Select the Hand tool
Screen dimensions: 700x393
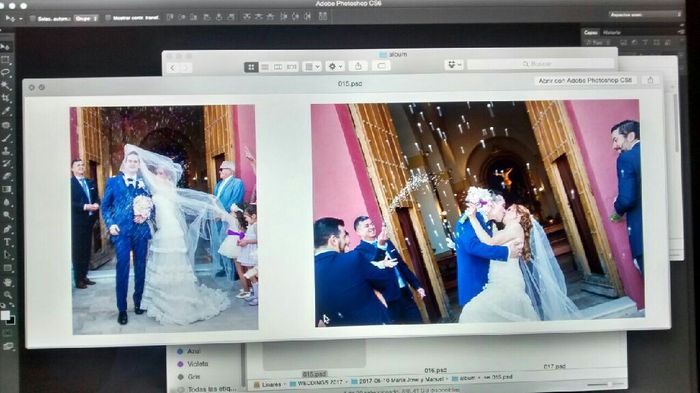8,282
